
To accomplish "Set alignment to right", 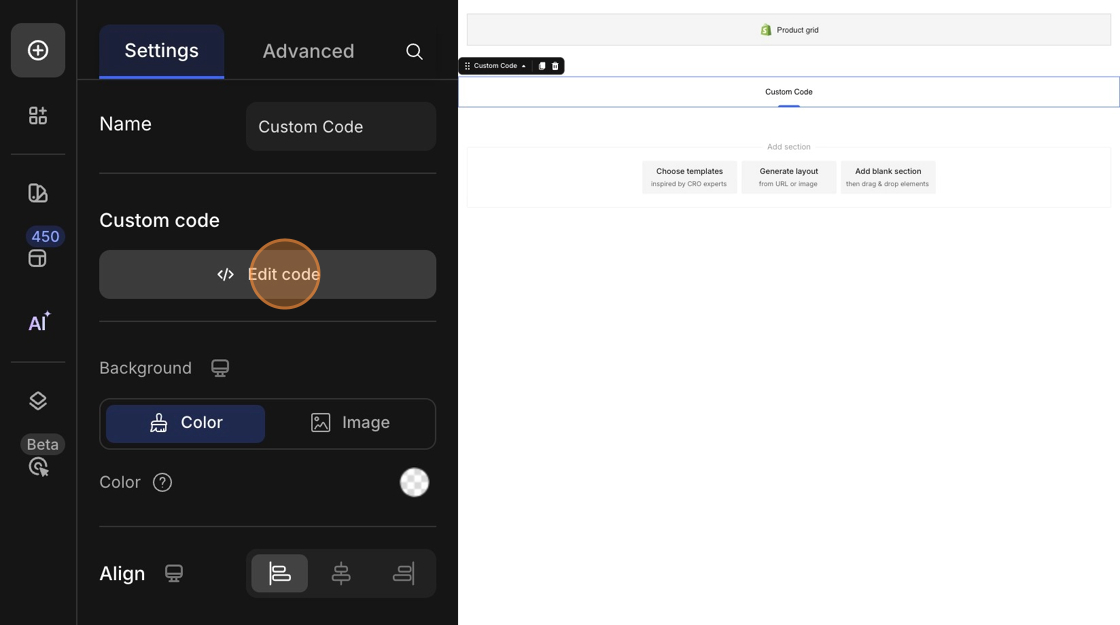I will [403, 573].
